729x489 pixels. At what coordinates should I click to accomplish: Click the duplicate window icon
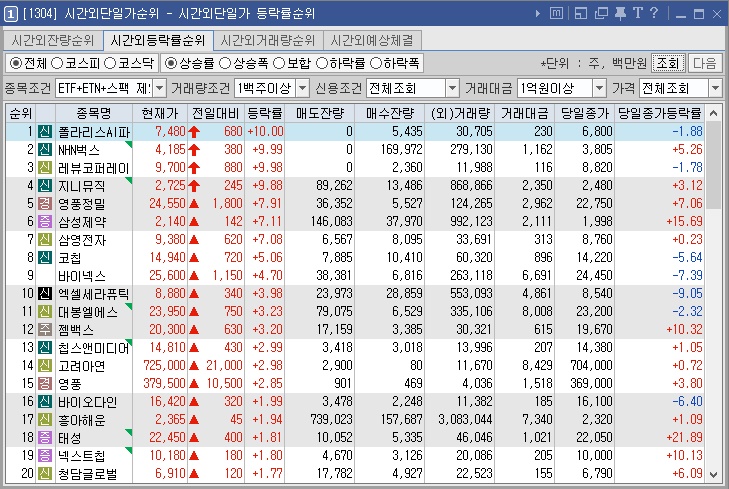coord(601,13)
